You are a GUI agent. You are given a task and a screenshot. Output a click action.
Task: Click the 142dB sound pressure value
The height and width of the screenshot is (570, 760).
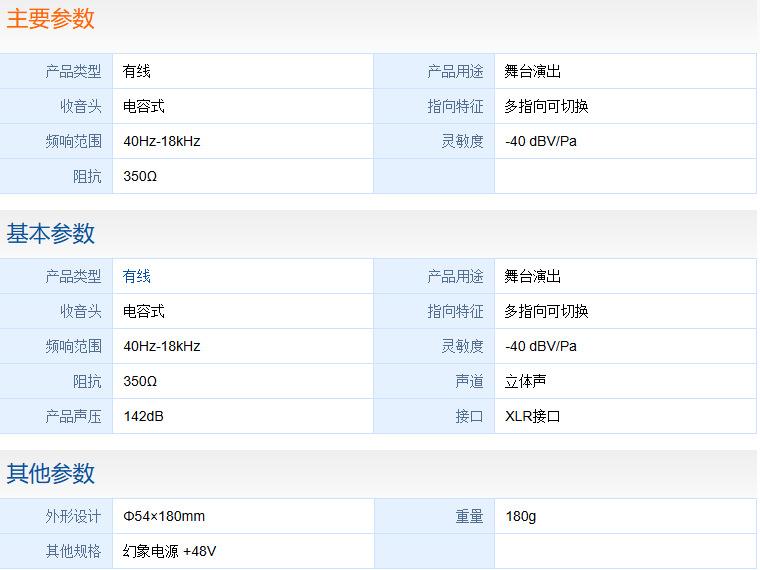[143, 416]
